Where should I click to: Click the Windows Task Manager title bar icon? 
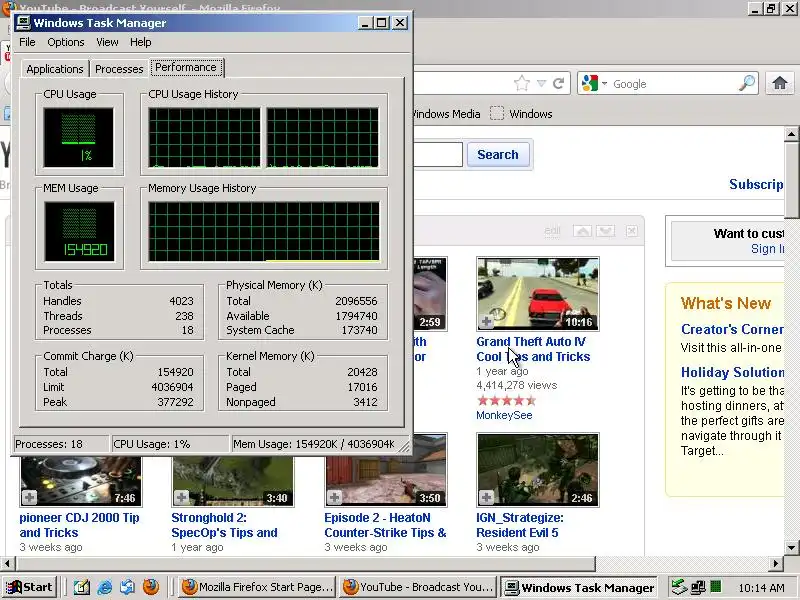point(23,23)
